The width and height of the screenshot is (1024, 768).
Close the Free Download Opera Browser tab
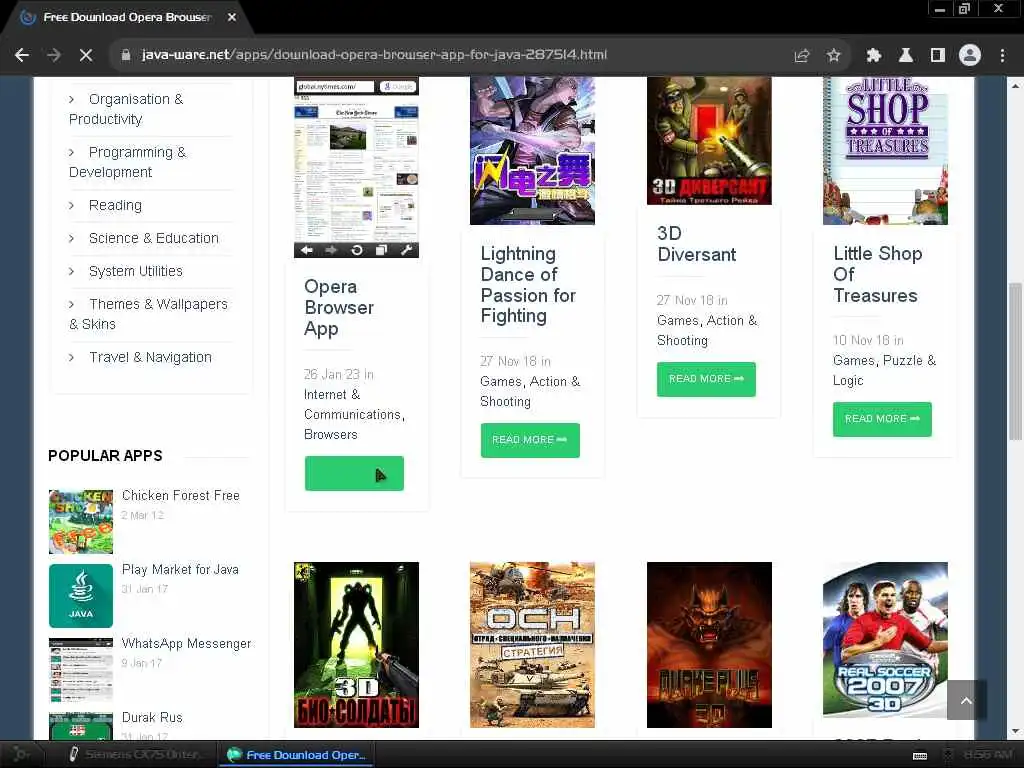[232, 18]
